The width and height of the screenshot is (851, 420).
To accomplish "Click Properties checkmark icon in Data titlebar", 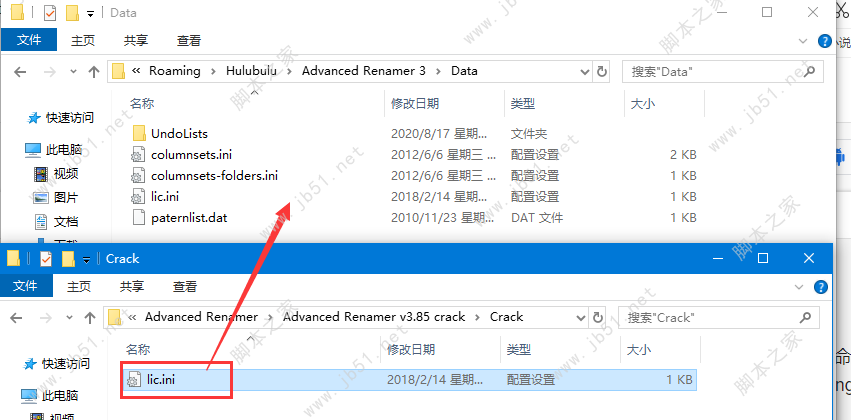I will pyautogui.click(x=49, y=12).
